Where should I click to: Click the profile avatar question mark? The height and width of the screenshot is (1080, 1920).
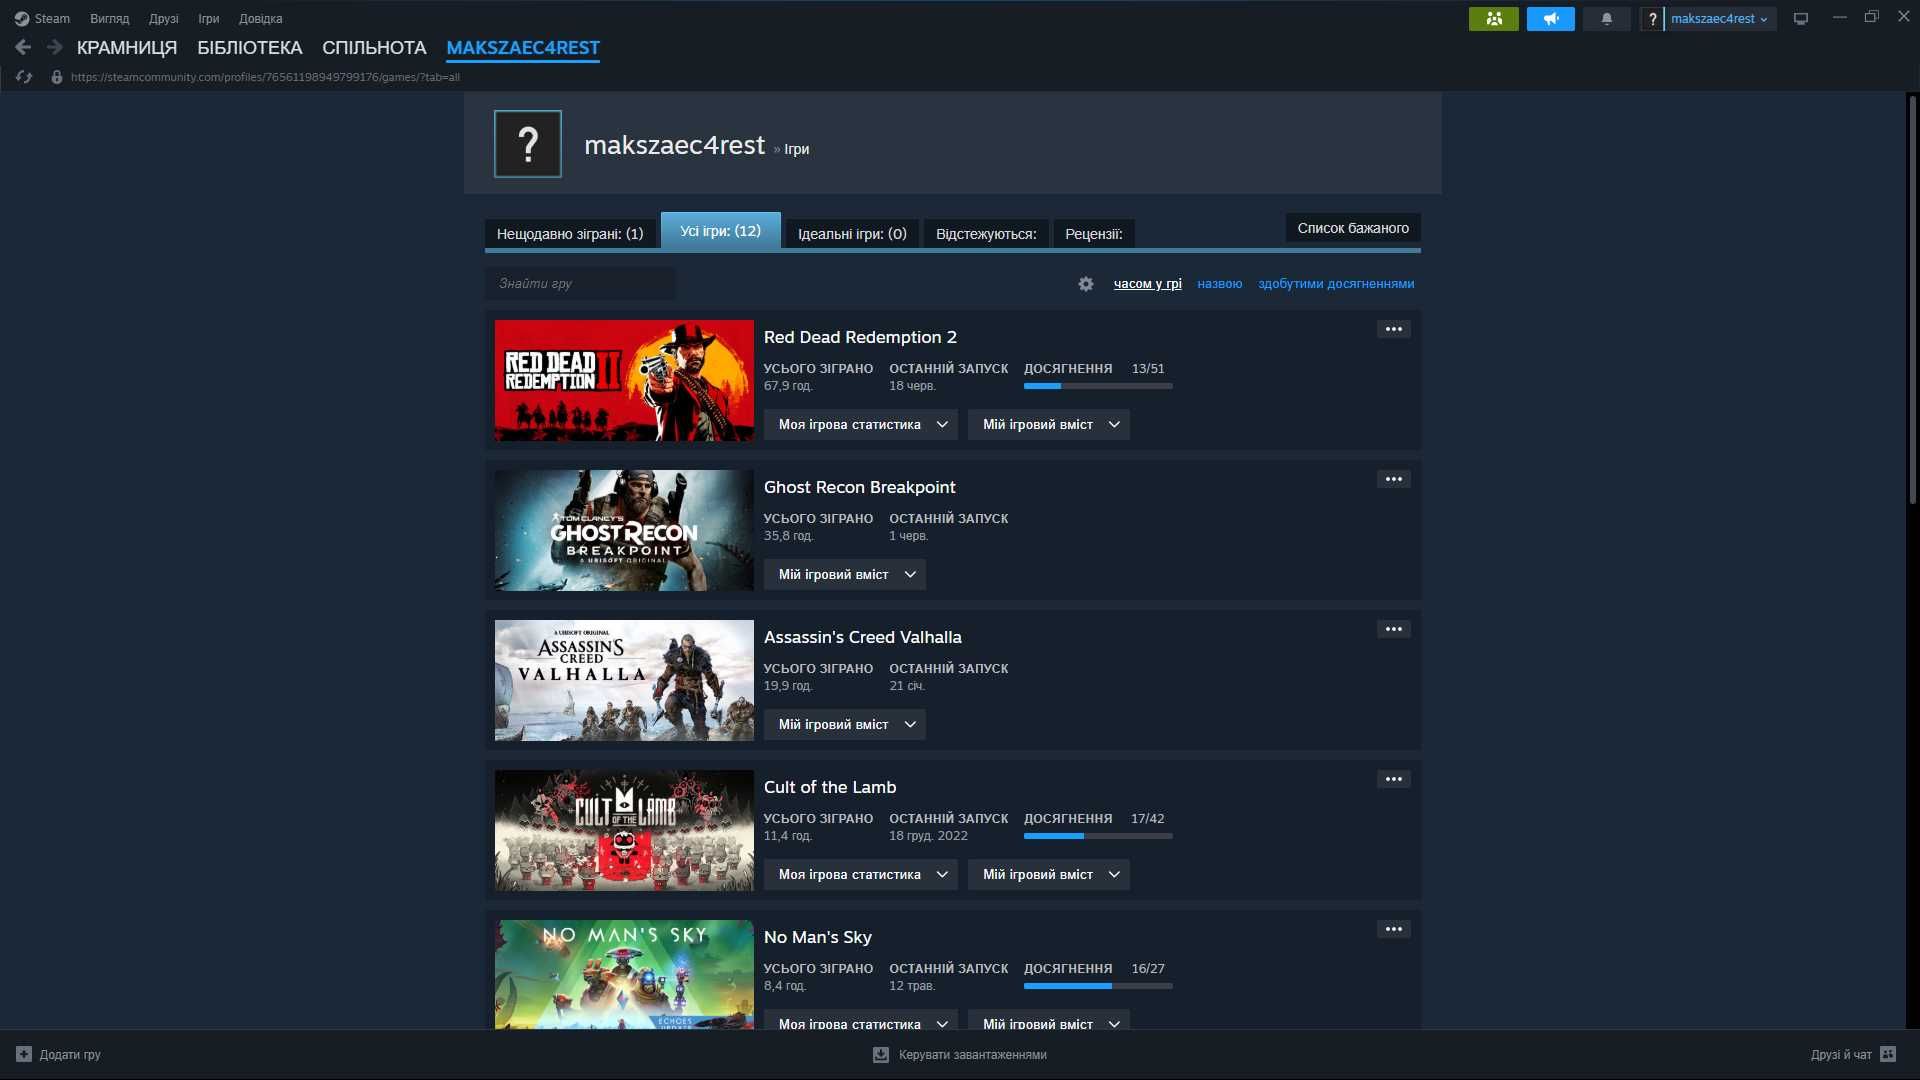point(528,144)
